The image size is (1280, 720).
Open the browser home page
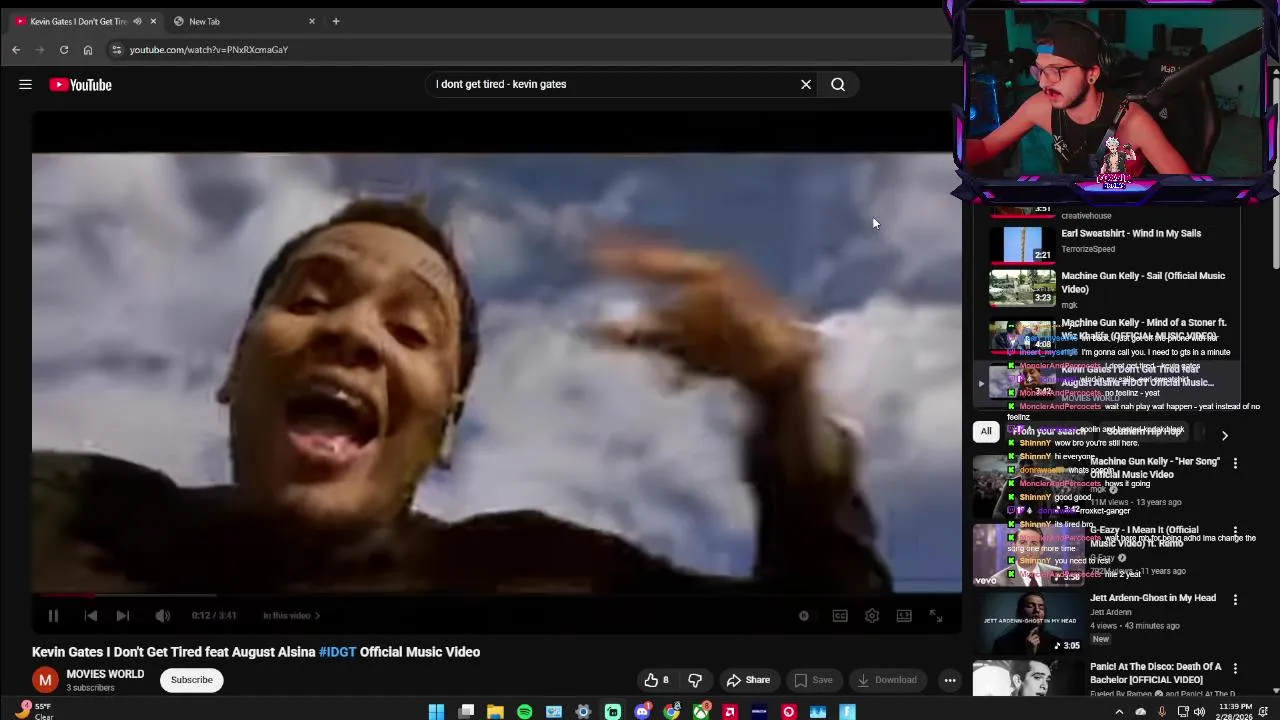coord(88,49)
